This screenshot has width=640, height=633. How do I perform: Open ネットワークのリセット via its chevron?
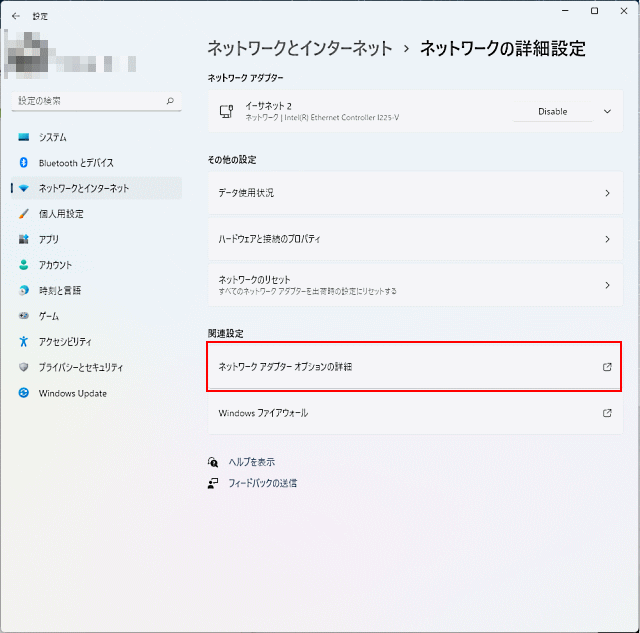coord(607,285)
